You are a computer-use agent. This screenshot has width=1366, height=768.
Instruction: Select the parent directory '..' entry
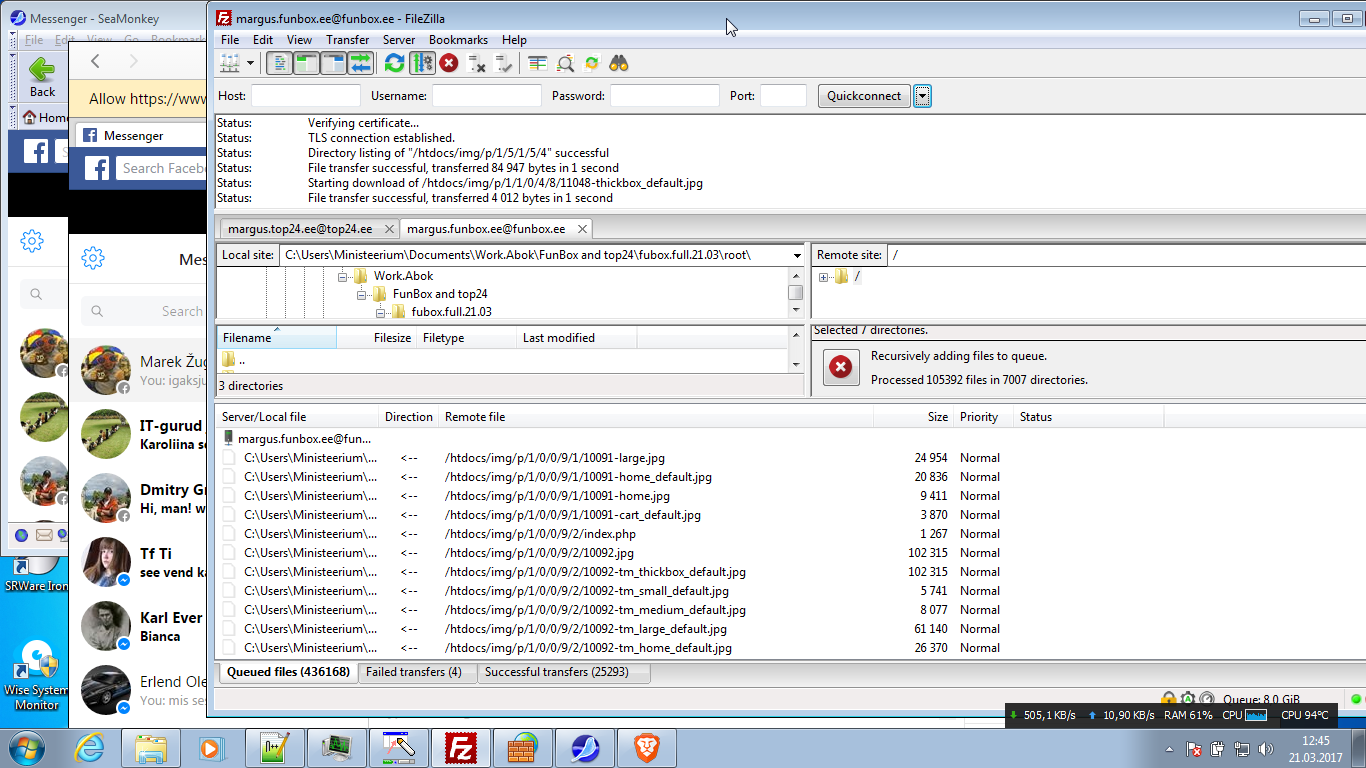pyautogui.click(x=503, y=360)
